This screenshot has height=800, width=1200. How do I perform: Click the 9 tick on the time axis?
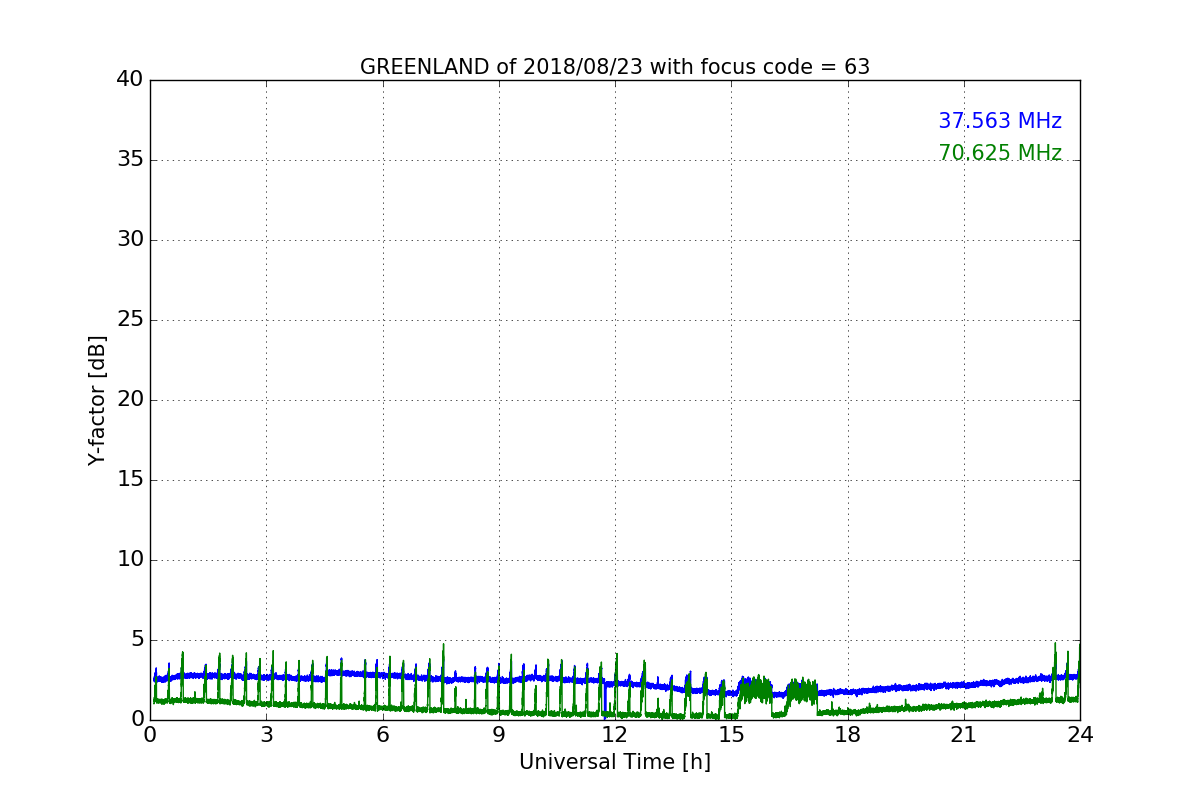(499, 735)
